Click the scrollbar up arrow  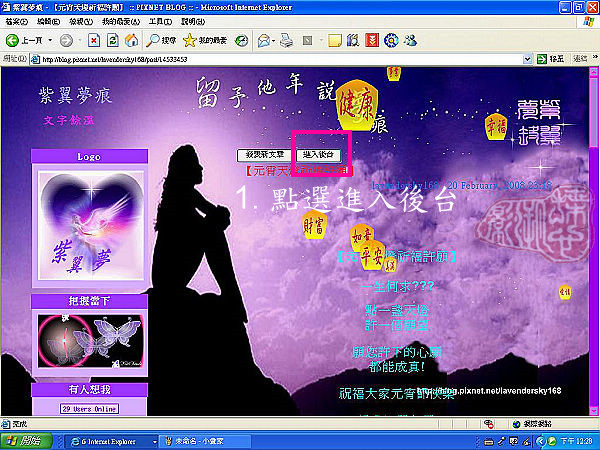click(x=593, y=71)
